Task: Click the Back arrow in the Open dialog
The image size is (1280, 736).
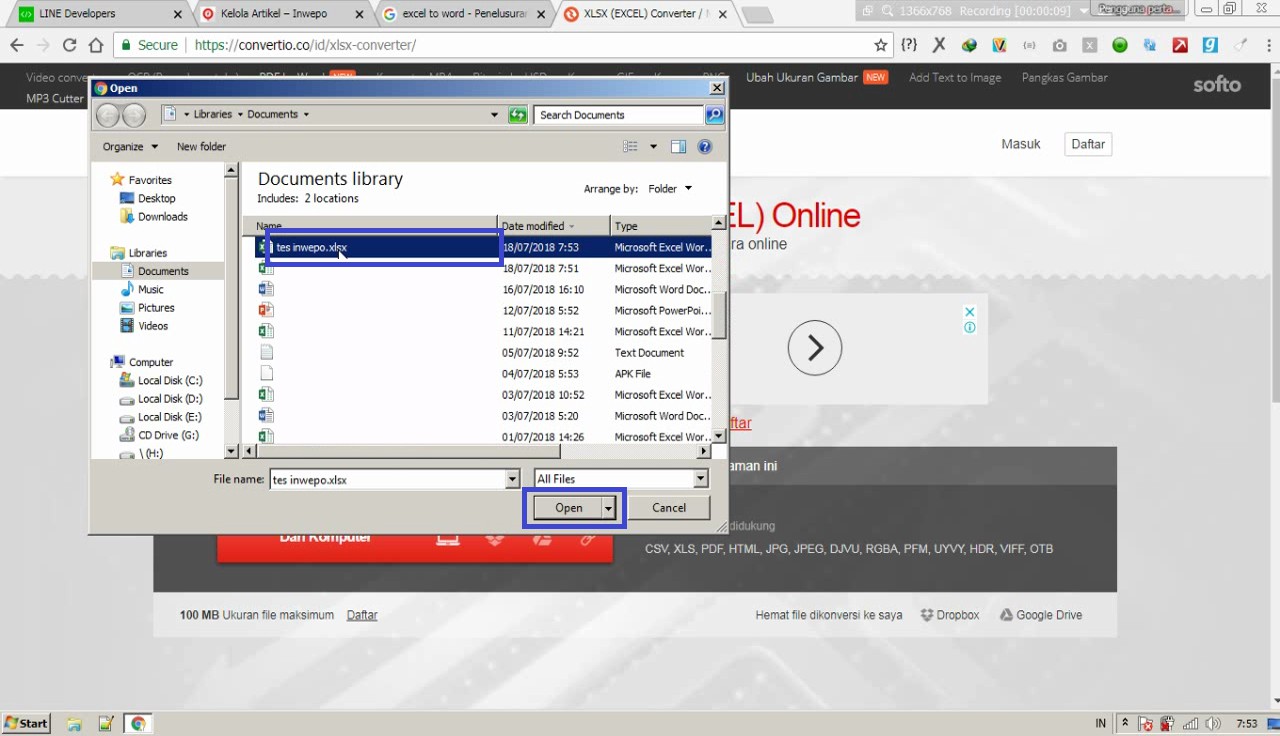Action: coord(108,115)
